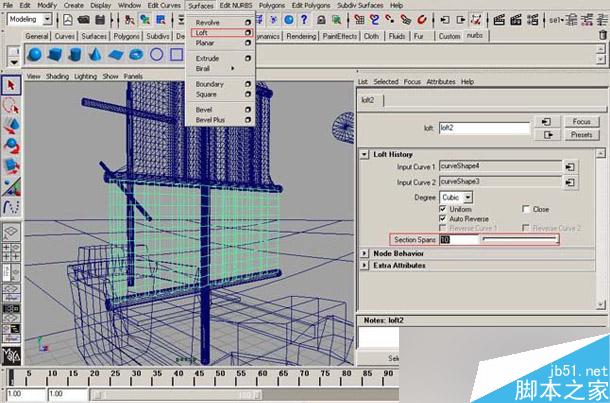Enable the Close checkbox

point(526,209)
